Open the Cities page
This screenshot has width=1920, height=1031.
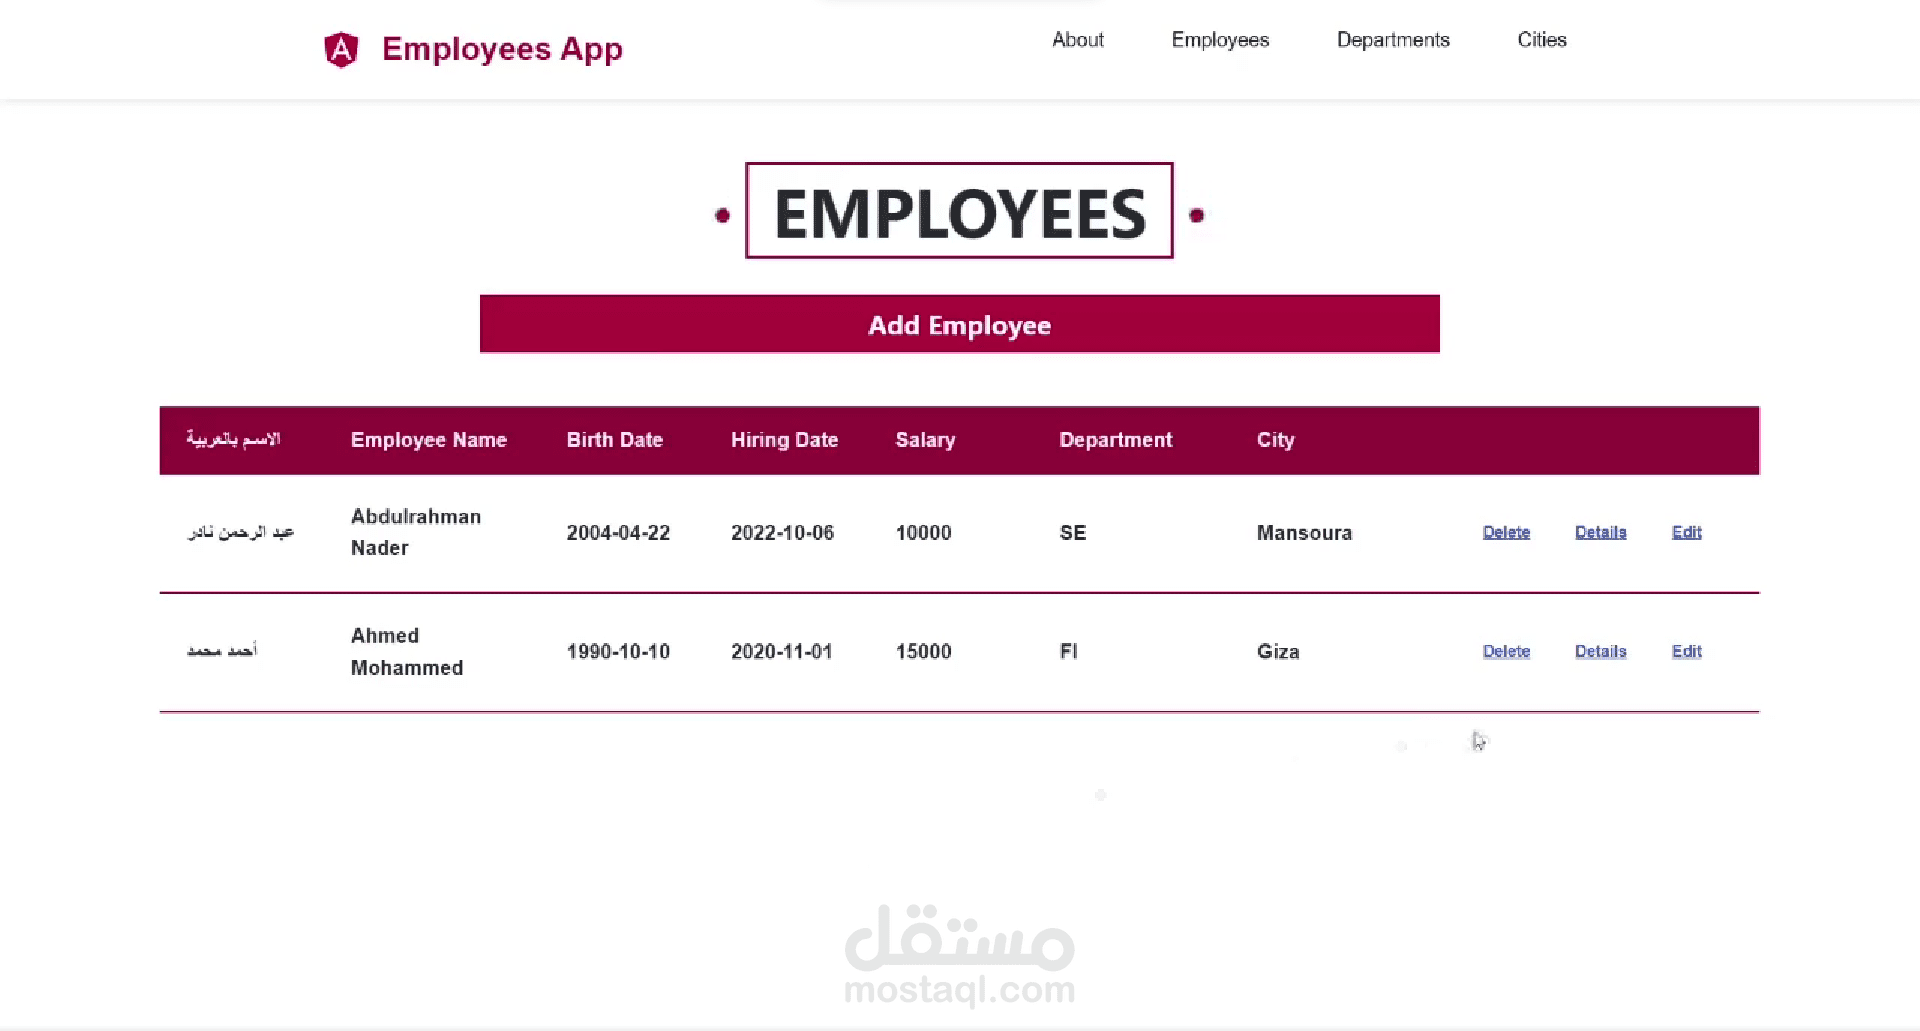pos(1542,40)
